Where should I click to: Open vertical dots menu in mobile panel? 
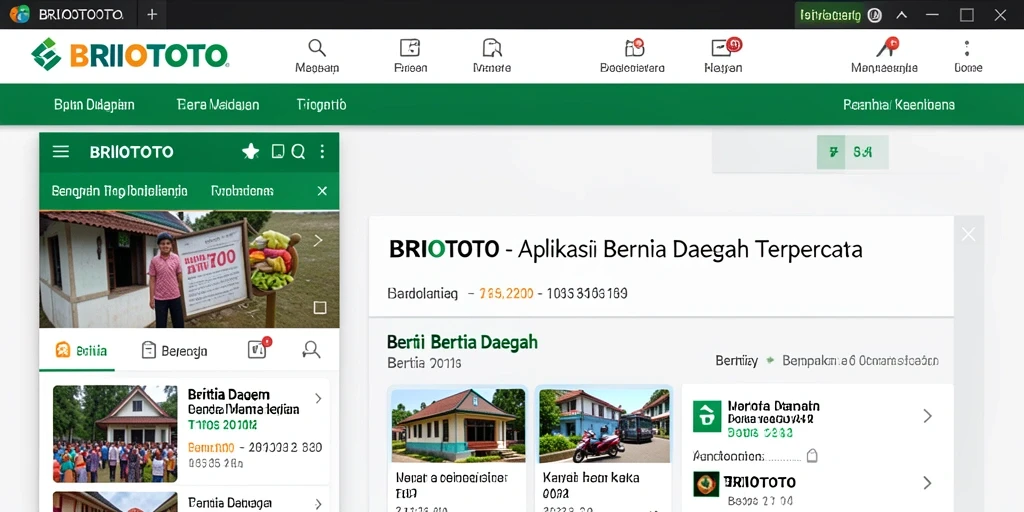pyautogui.click(x=322, y=152)
